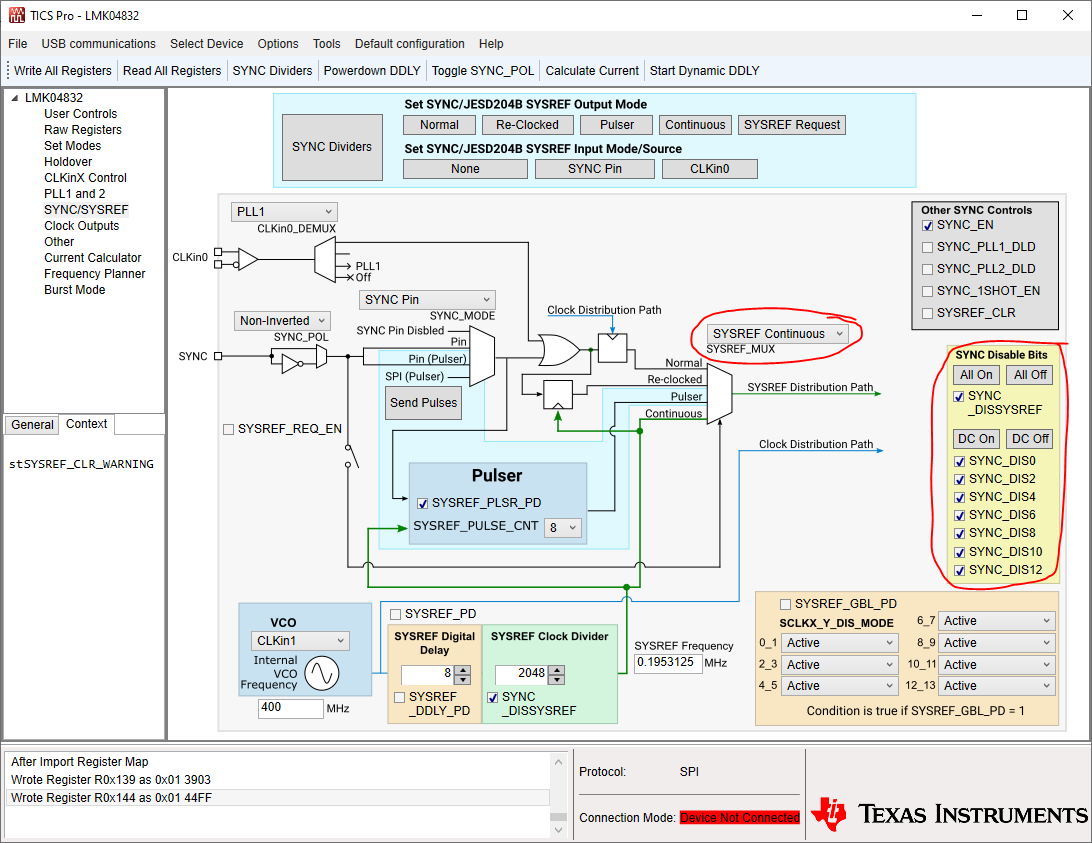
Task: Click Read All Registers toolbar button
Action: tap(172, 71)
